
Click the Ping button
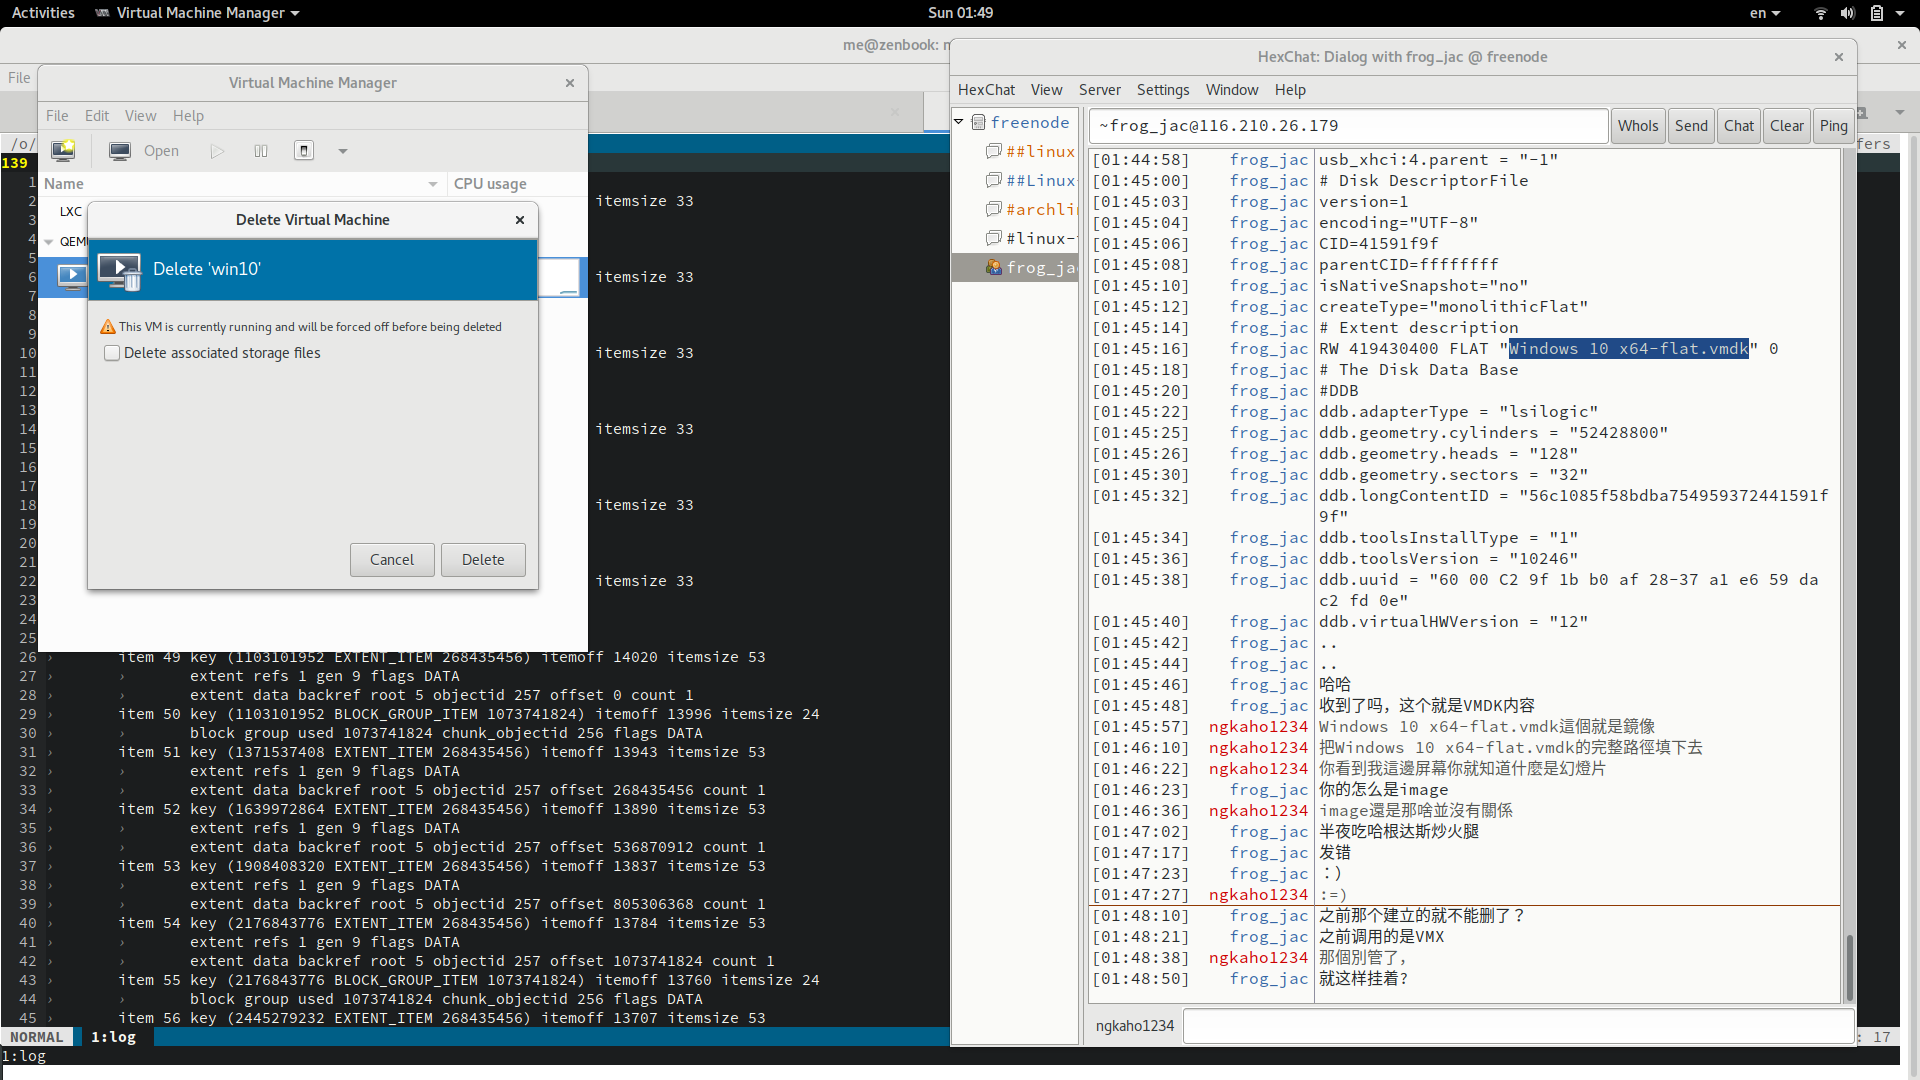[x=1834, y=126]
